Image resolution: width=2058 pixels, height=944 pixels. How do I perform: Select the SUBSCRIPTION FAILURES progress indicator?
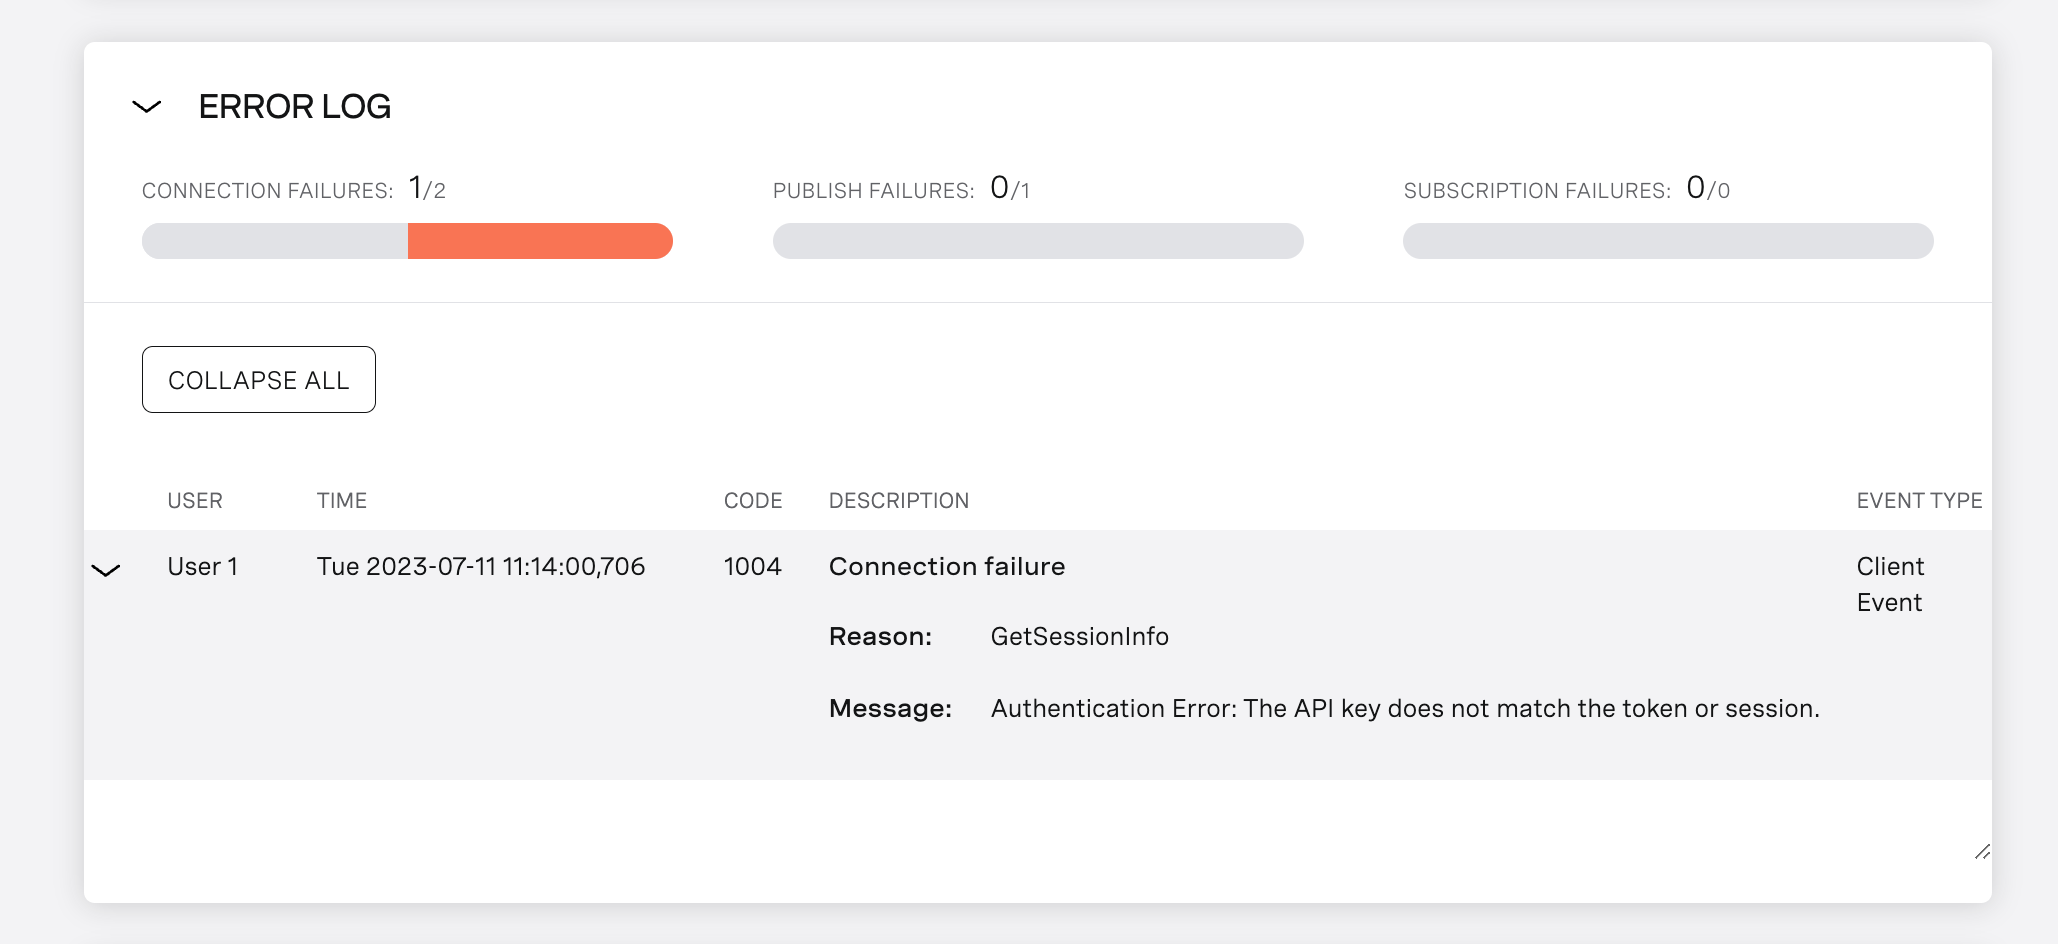click(x=1668, y=241)
